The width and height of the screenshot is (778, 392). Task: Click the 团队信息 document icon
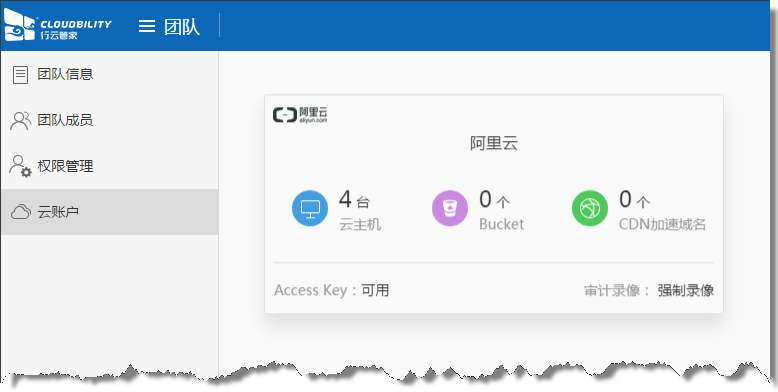point(20,75)
